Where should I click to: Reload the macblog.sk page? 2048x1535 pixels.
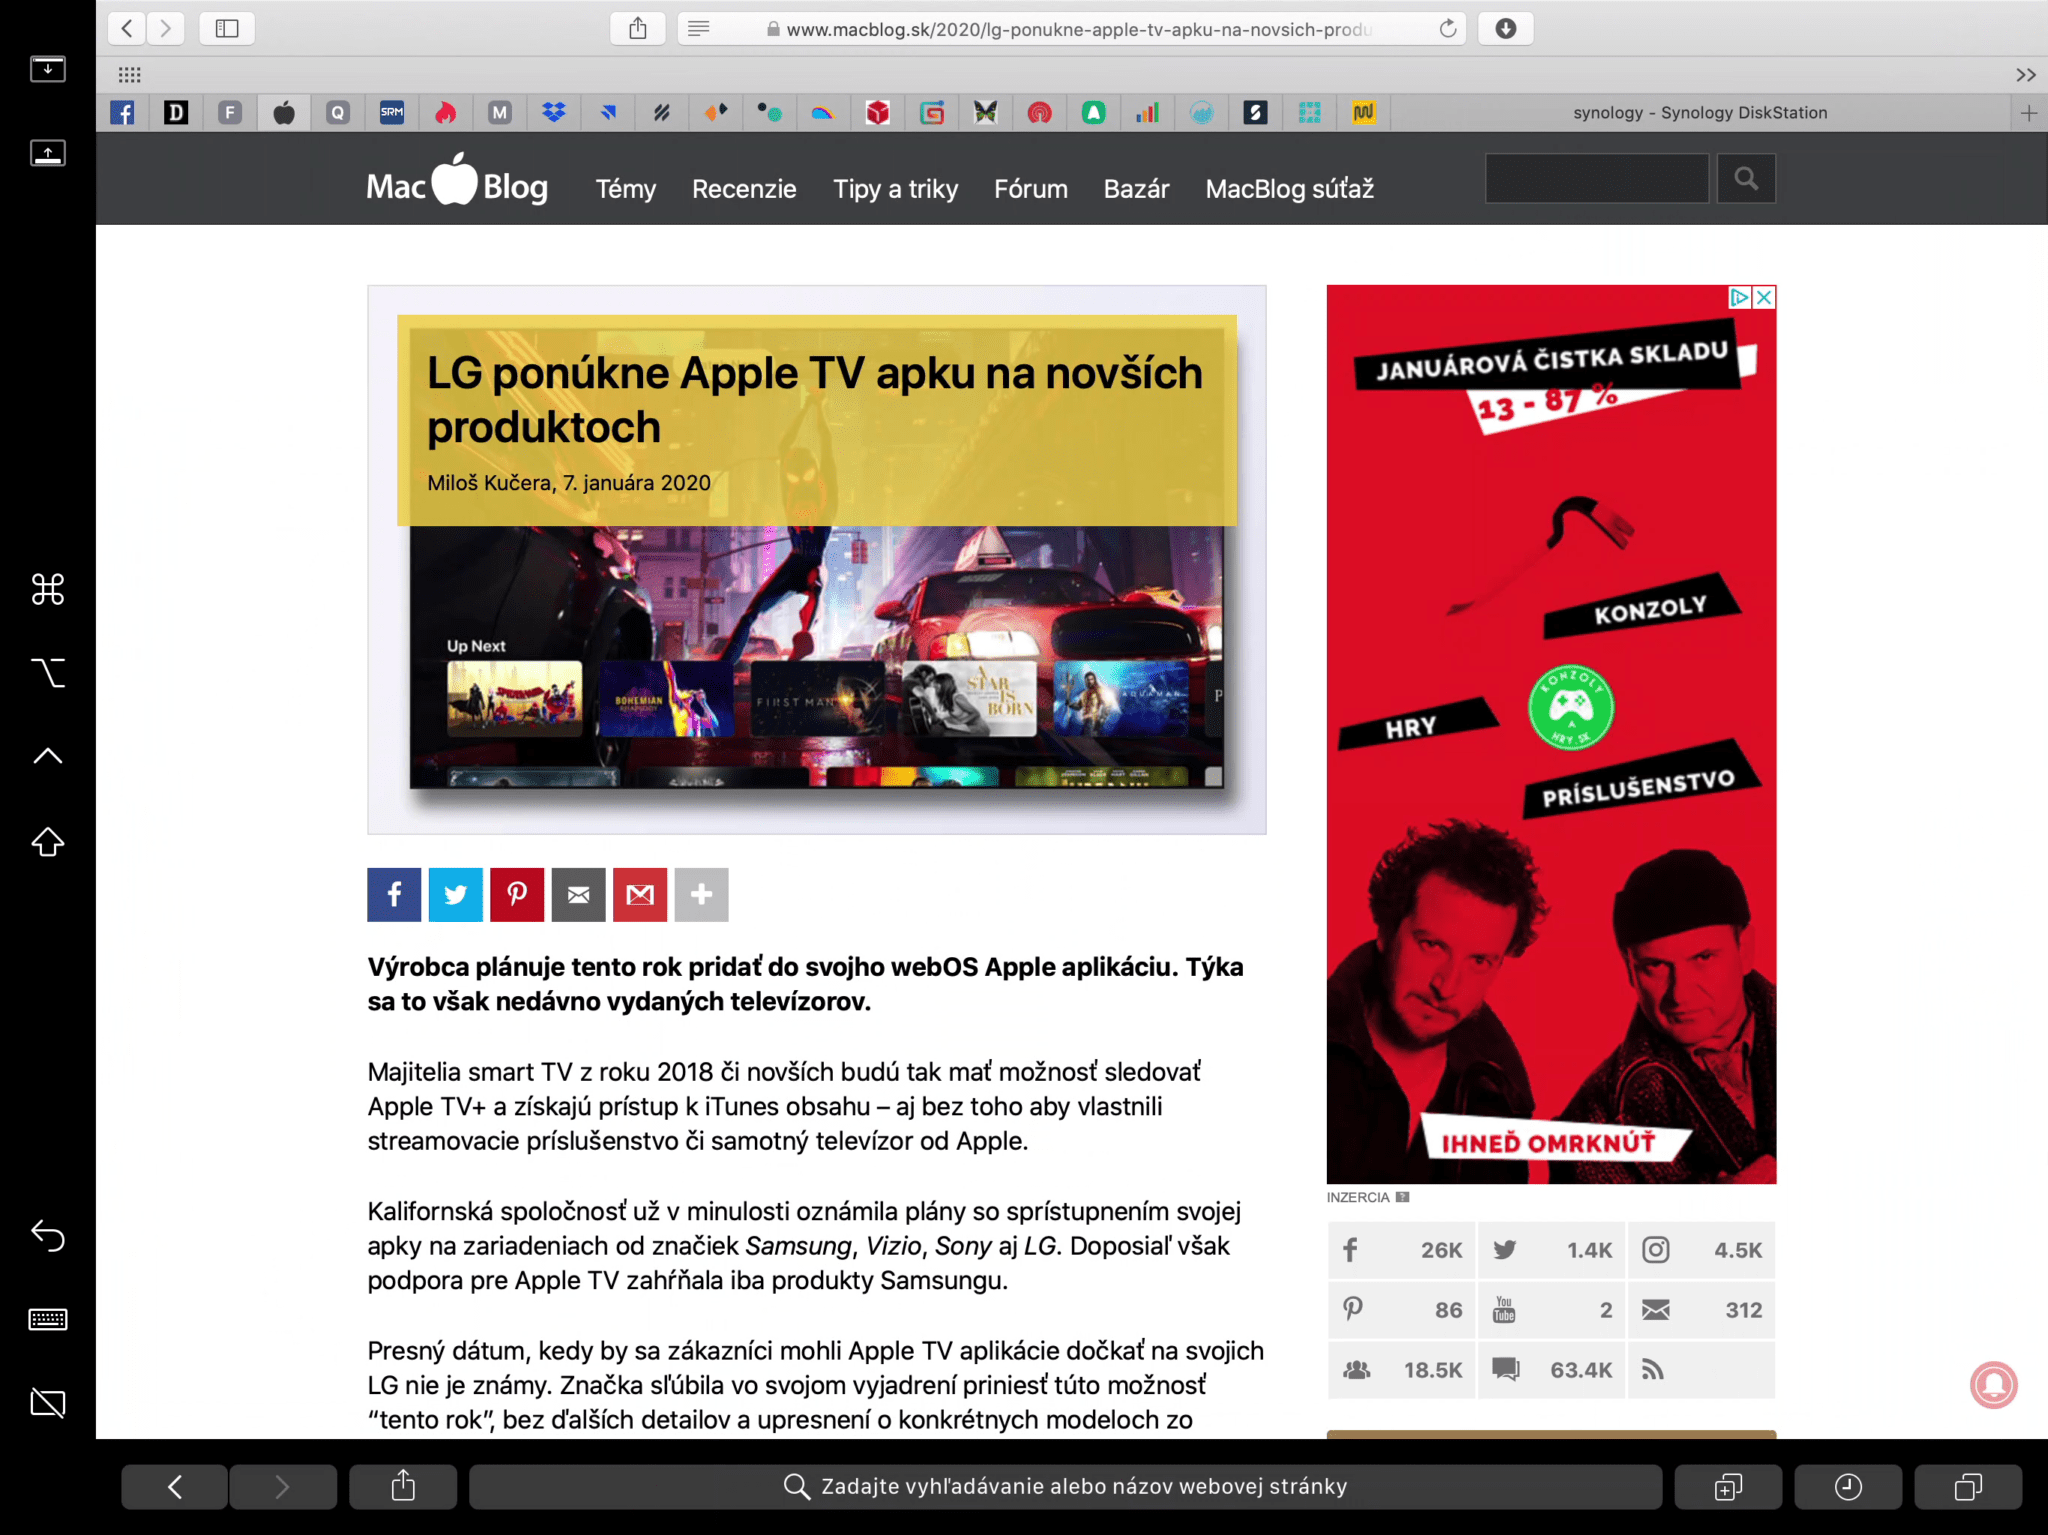1447,28
